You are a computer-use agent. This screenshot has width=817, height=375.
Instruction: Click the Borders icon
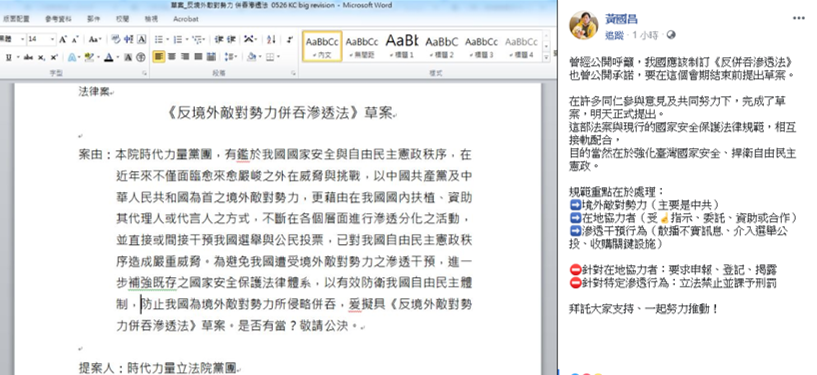[270, 56]
